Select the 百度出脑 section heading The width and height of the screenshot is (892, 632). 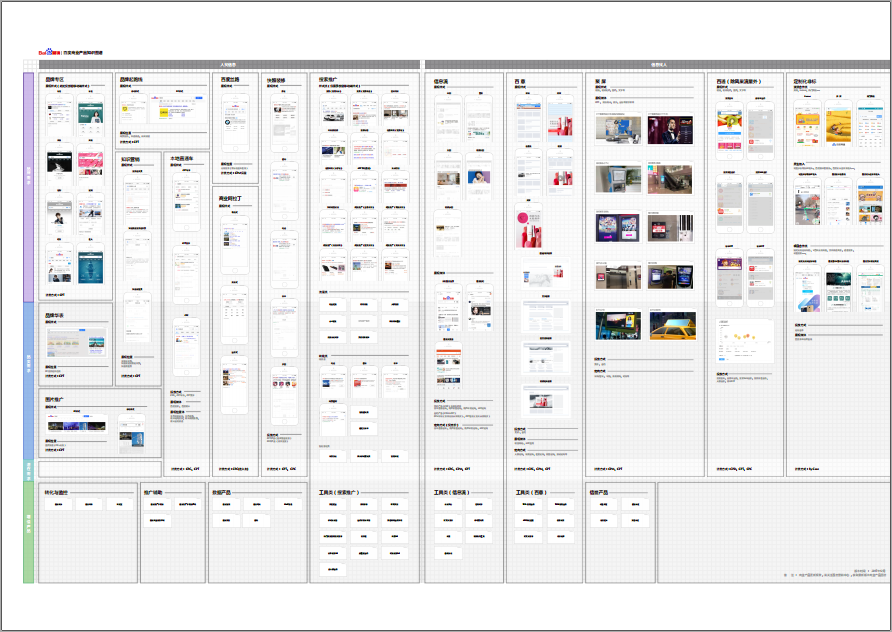[230, 79]
